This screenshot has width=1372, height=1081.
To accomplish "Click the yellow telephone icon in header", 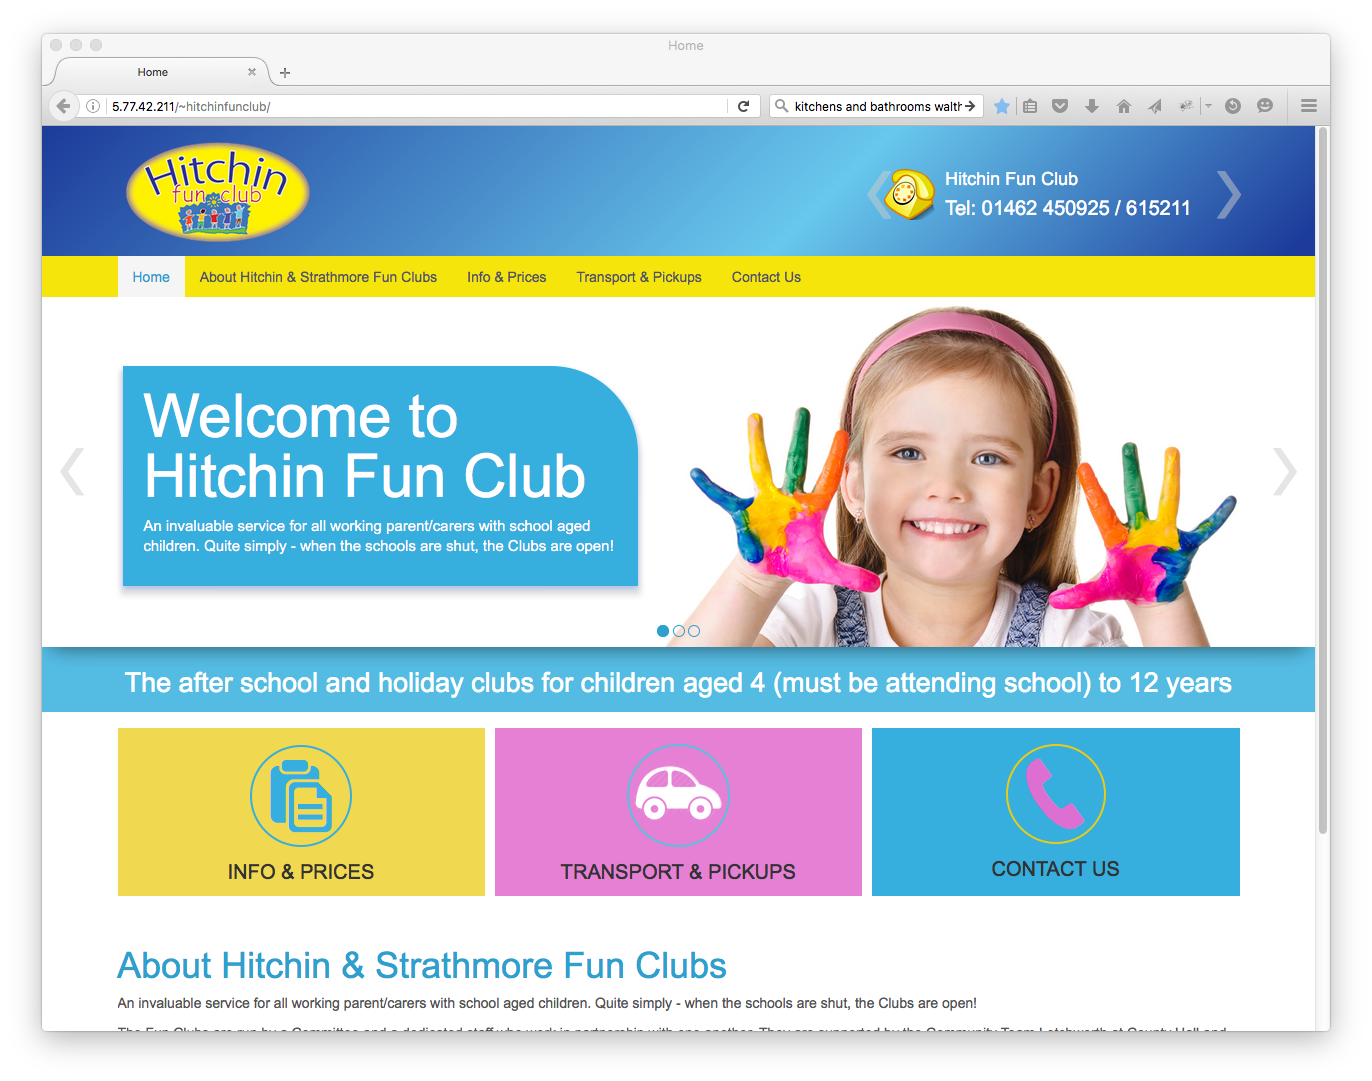I will click(x=909, y=194).
